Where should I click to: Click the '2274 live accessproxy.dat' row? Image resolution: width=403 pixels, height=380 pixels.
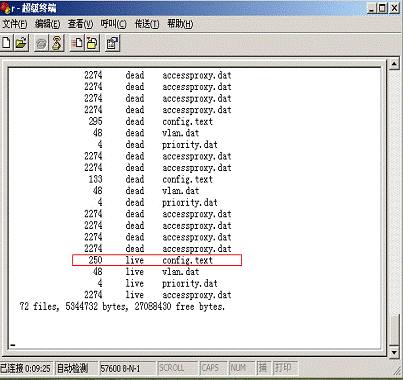[158, 295]
